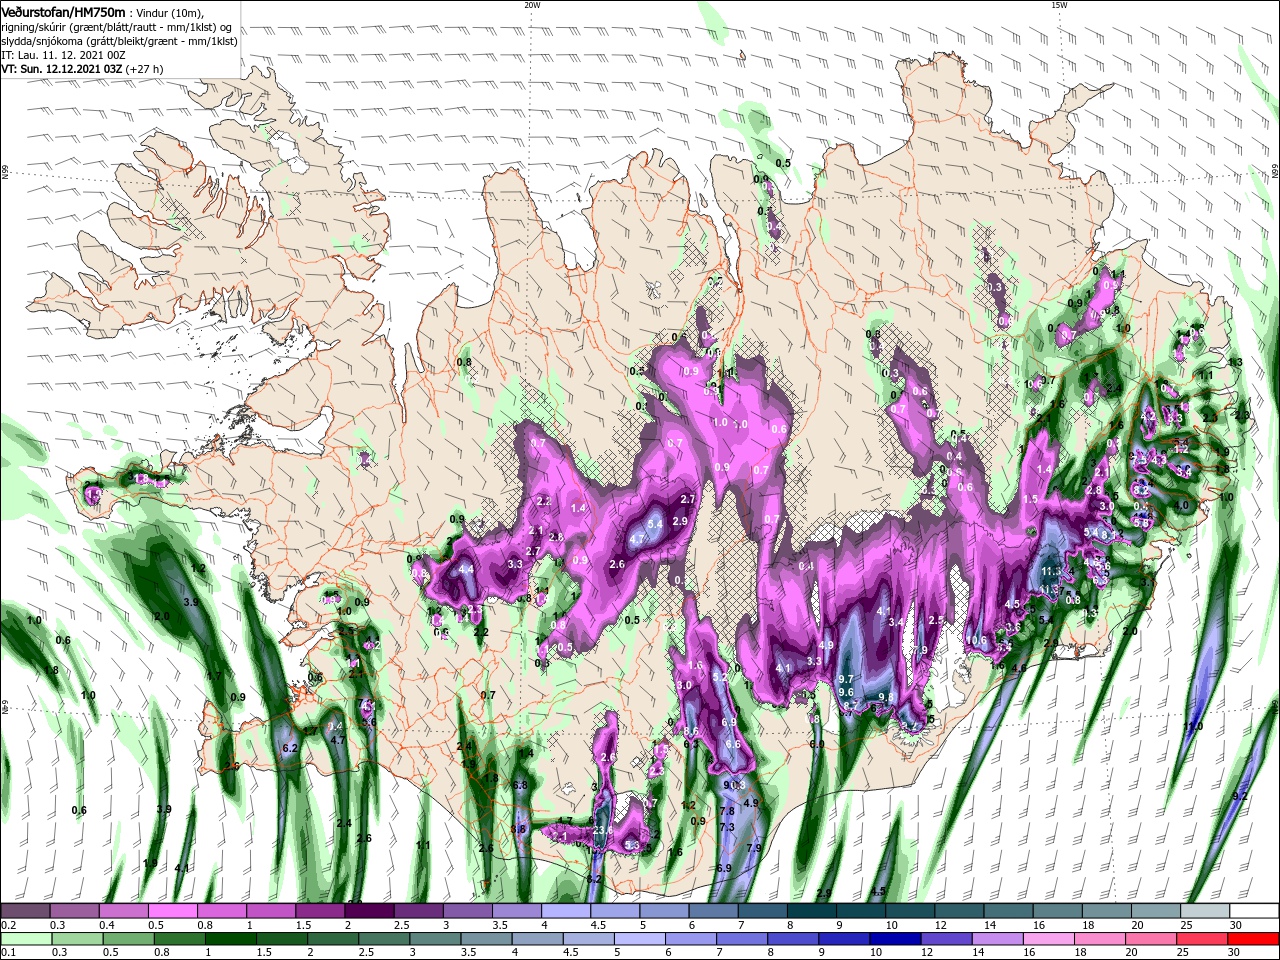Viewport: 1280px width, 960px height.
Task: Select the deep blue 10 swatch in the bottom legend row
Action: pyautogui.click(x=894, y=938)
